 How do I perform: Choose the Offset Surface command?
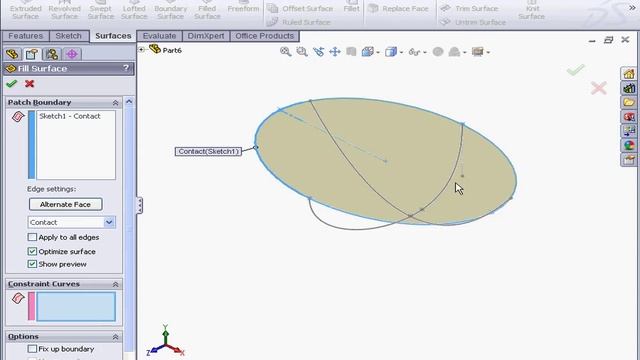300,8
